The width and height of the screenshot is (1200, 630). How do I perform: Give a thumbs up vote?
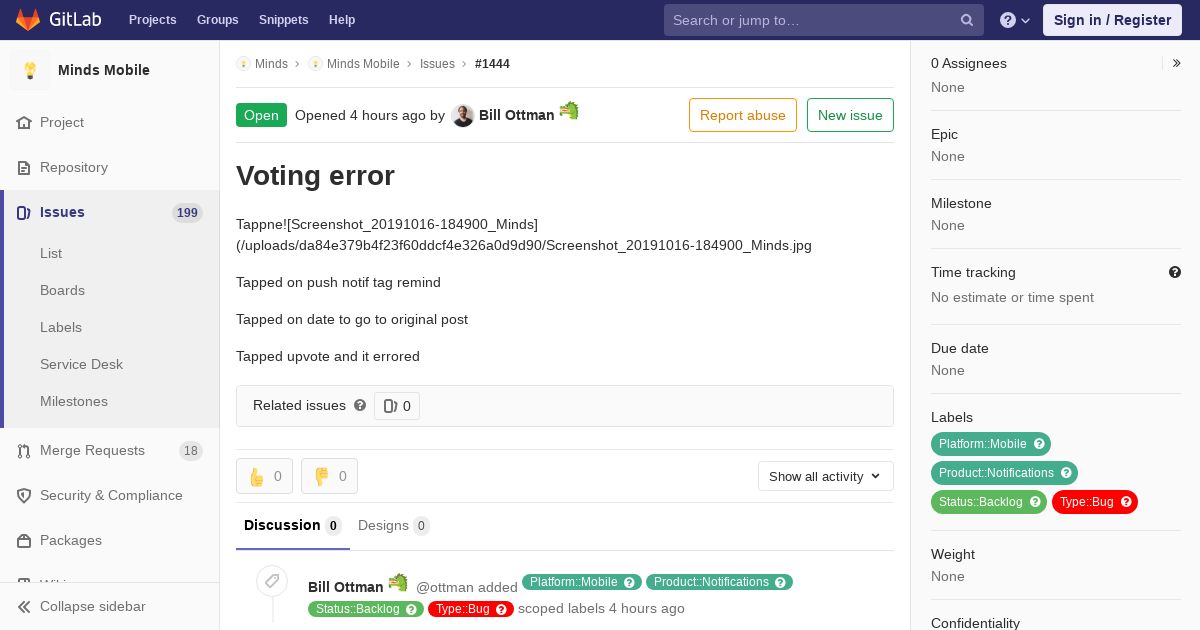[264, 476]
